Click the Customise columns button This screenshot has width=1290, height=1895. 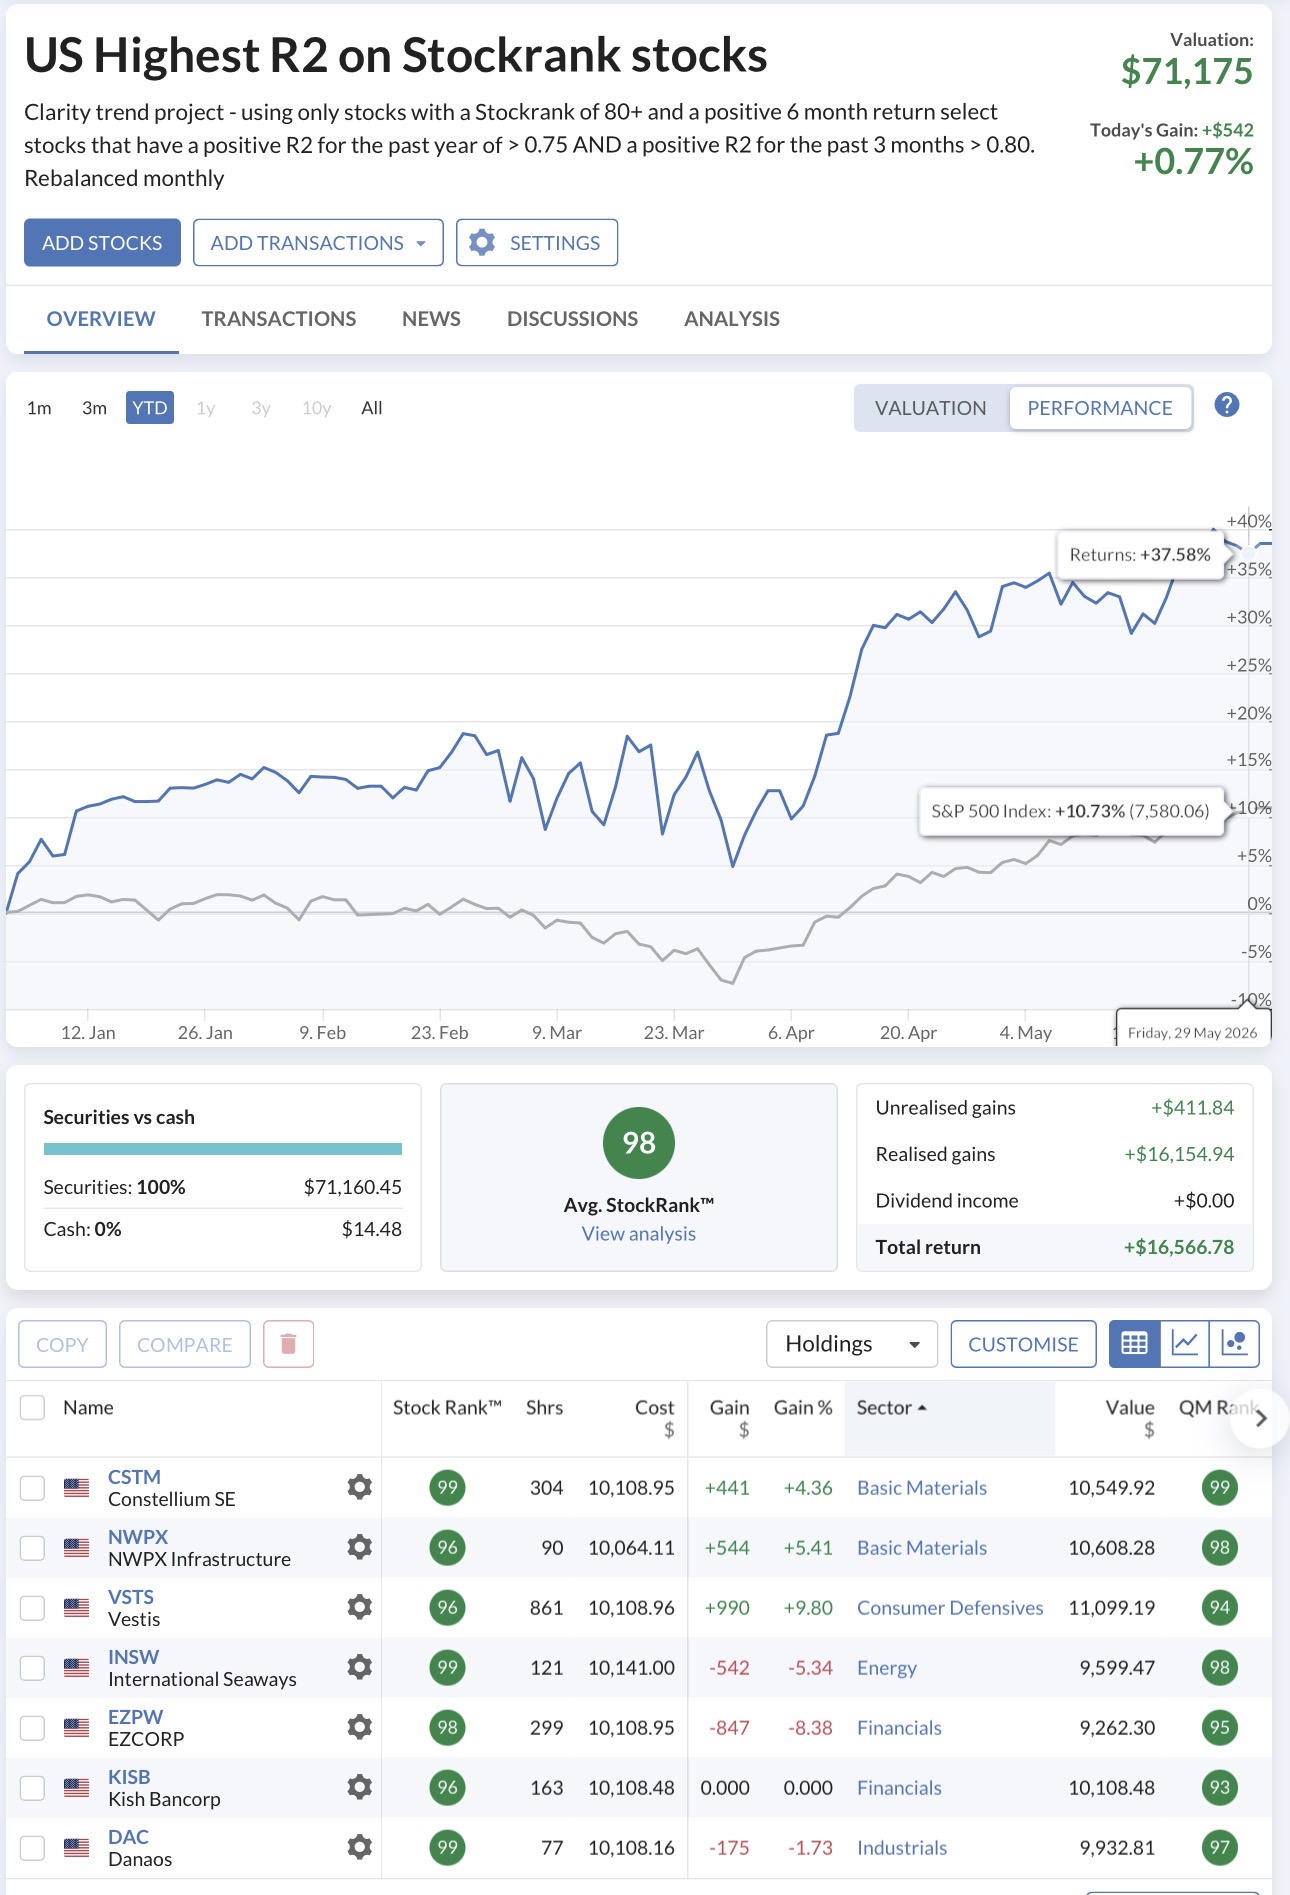tap(1023, 1344)
